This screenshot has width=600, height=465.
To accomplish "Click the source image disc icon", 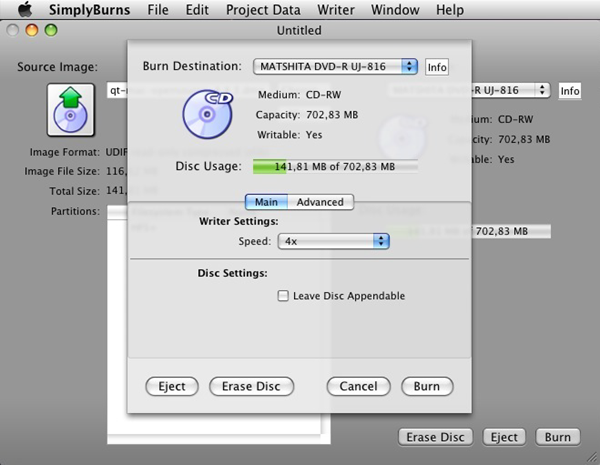I will [71, 110].
